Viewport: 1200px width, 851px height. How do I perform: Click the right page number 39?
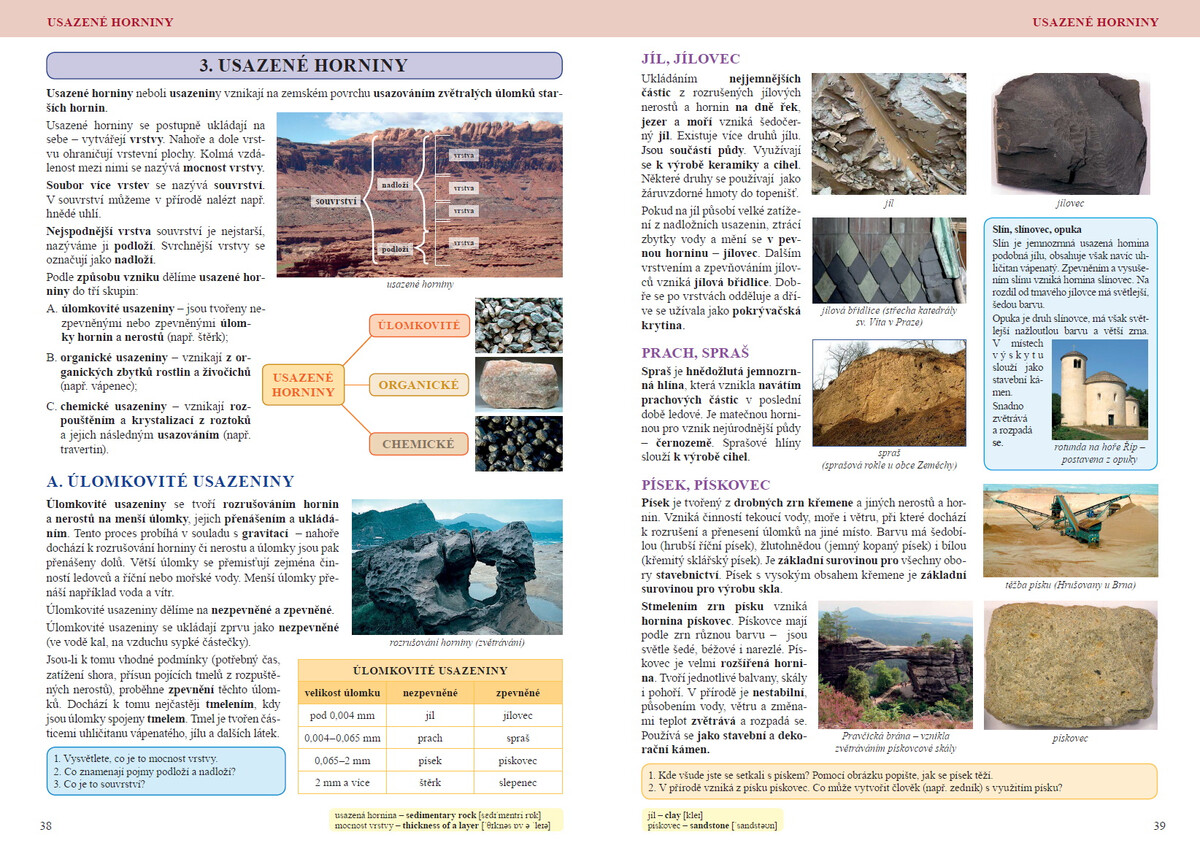pyautogui.click(x=1159, y=826)
